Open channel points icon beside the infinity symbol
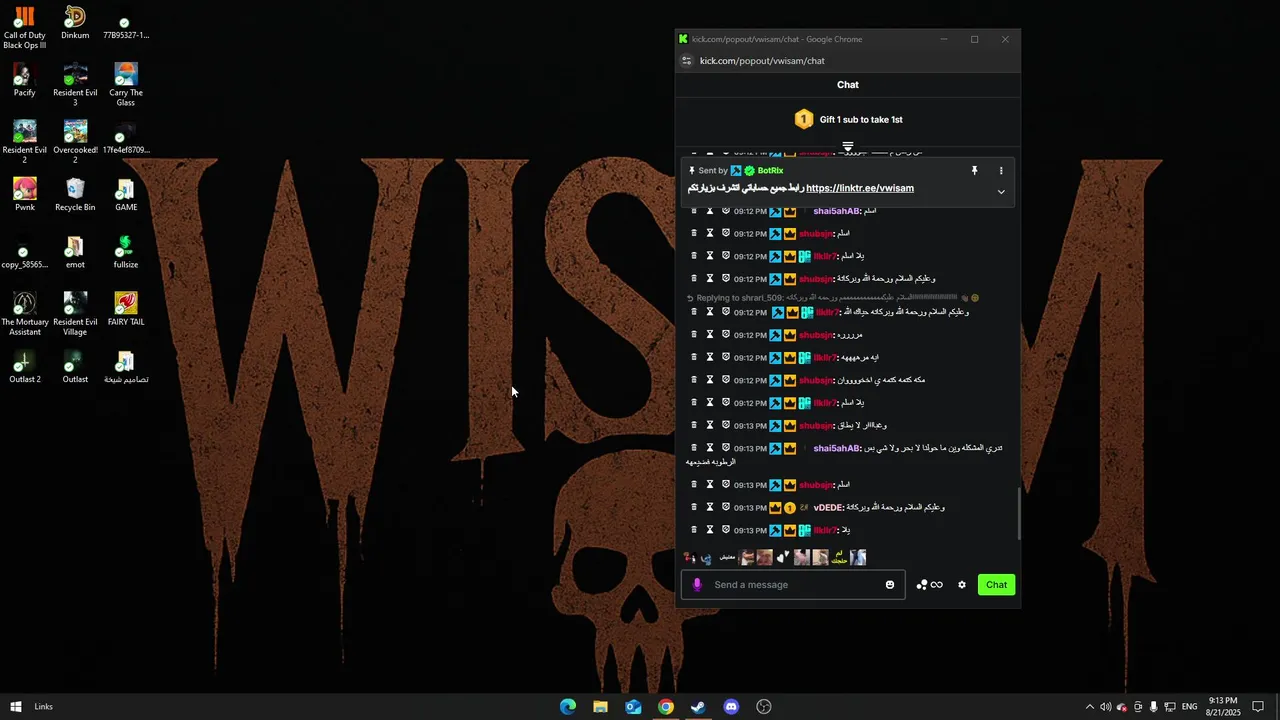 pyautogui.click(x=921, y=585)
